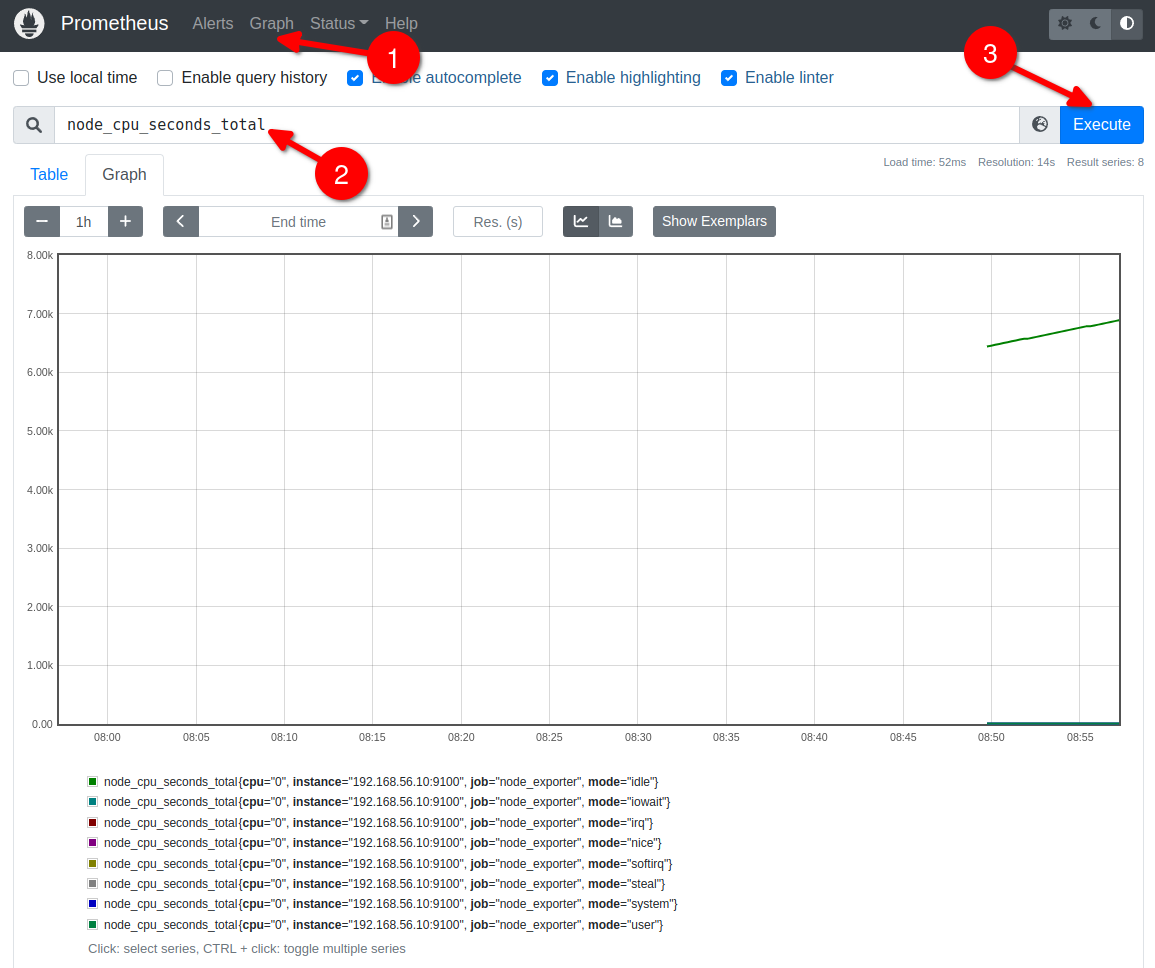Disable the Enable linter checkbox
The height and width of the screenshot is (968, 1155).
click(x=729, y=77)
